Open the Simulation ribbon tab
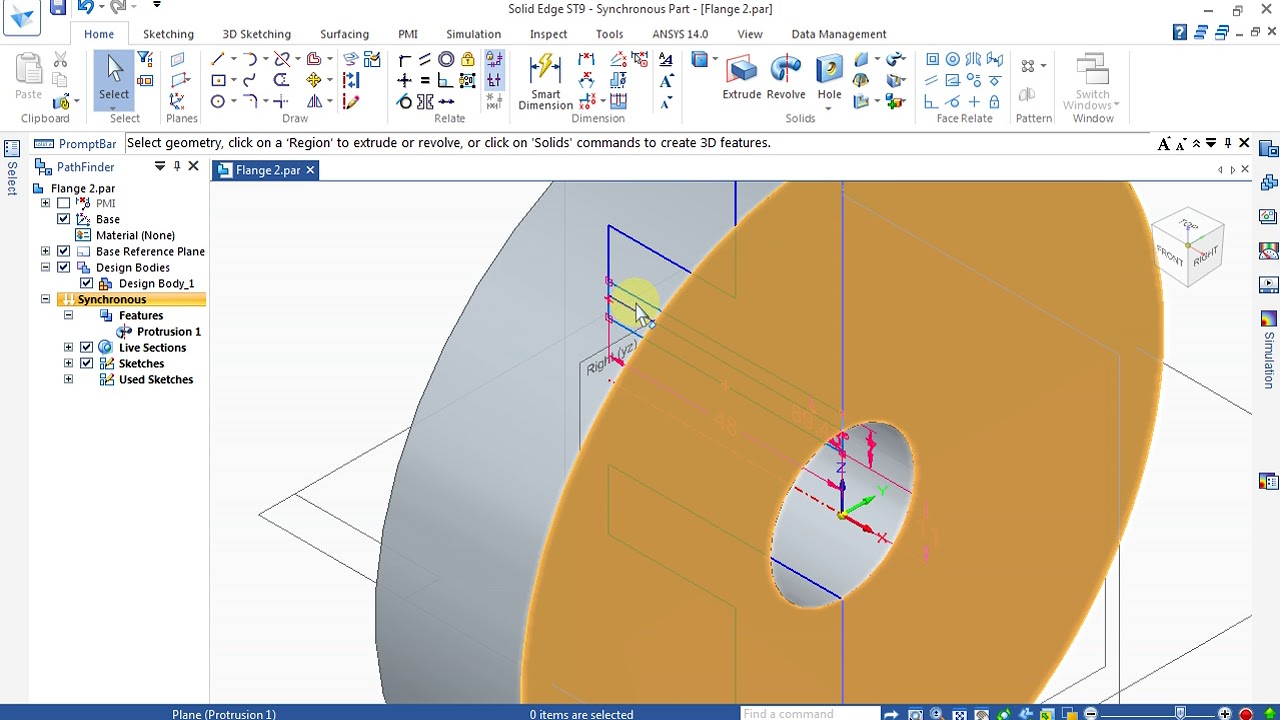 click(x=473, y=34)
